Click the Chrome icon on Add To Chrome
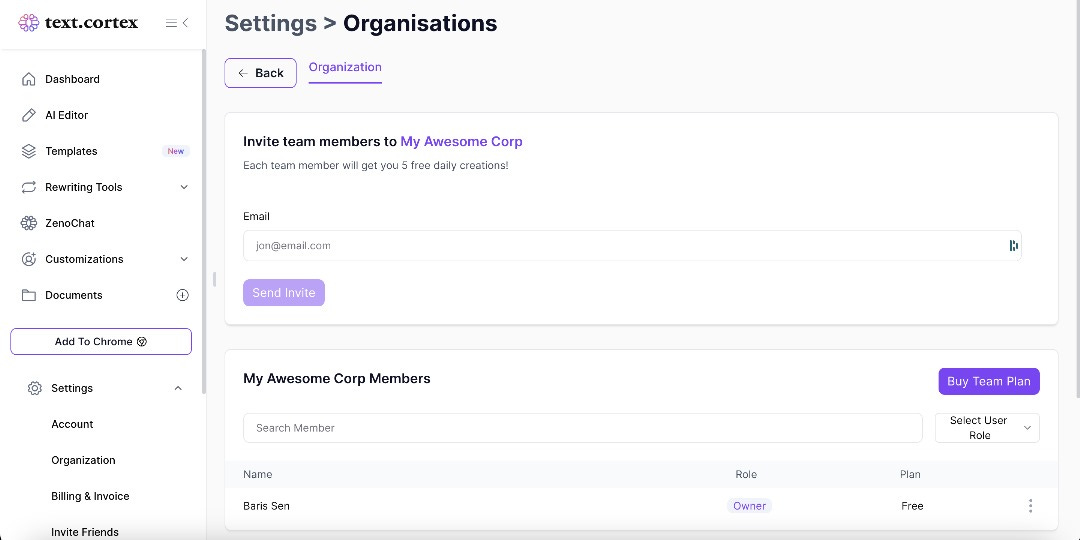Viewport: 1080px width, 540px height. 142,342
